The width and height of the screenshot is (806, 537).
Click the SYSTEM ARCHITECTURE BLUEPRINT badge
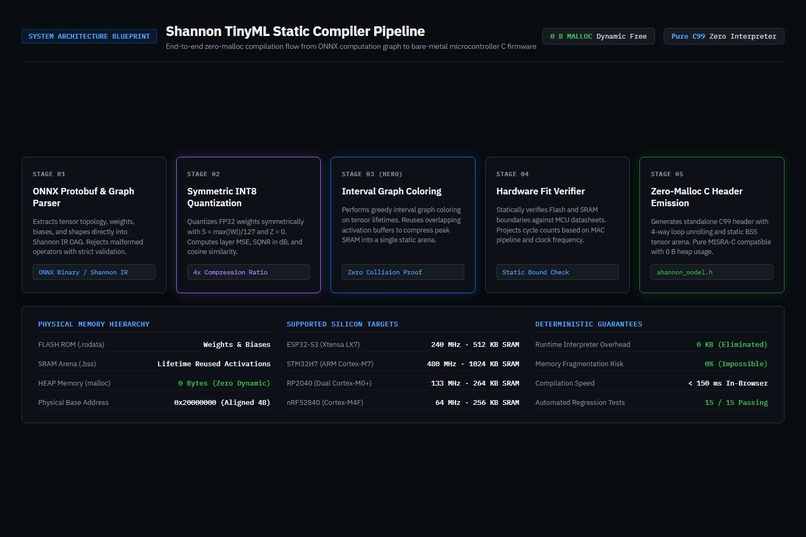89,36
